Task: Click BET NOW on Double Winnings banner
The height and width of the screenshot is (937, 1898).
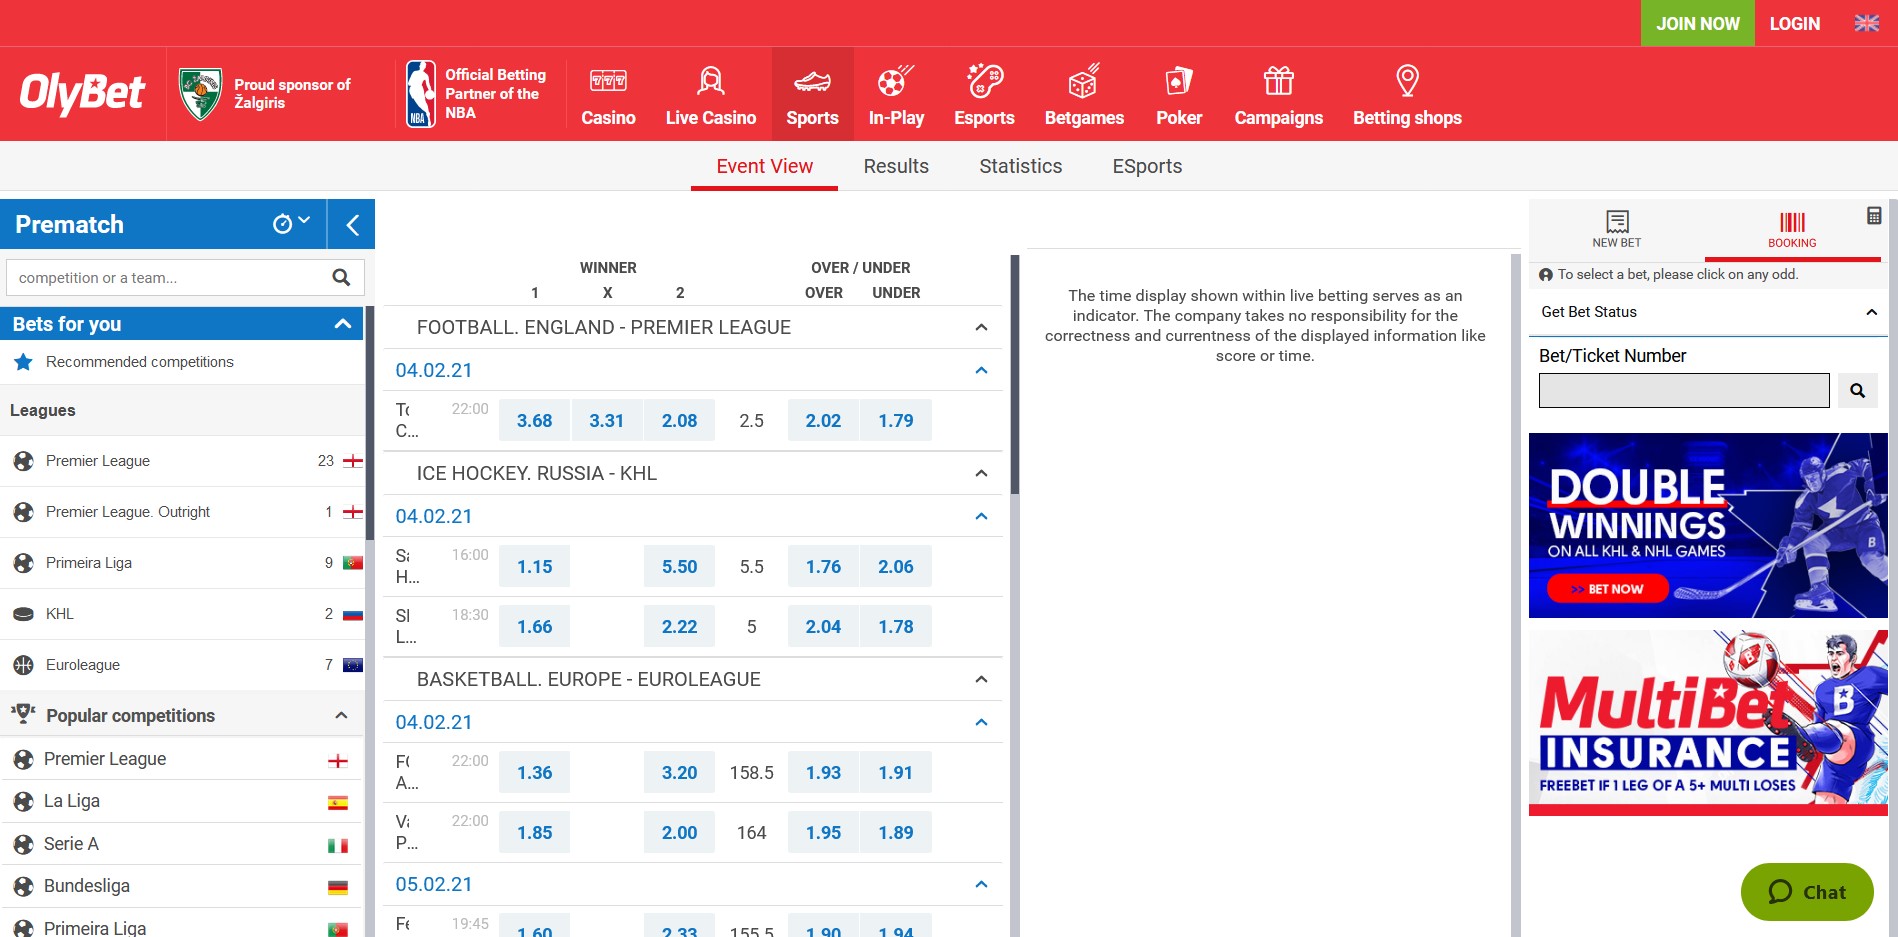Action: [x=1608, y=589]
